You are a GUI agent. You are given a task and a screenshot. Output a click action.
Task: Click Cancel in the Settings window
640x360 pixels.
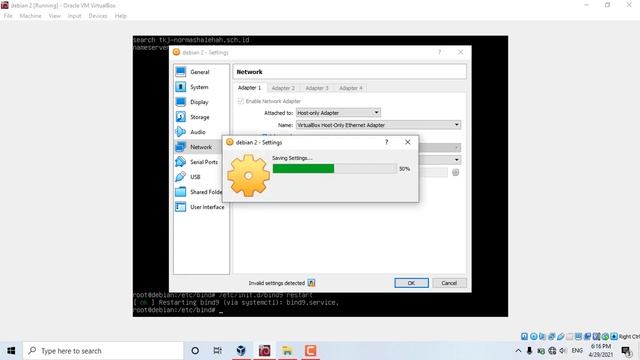(449, 283)
